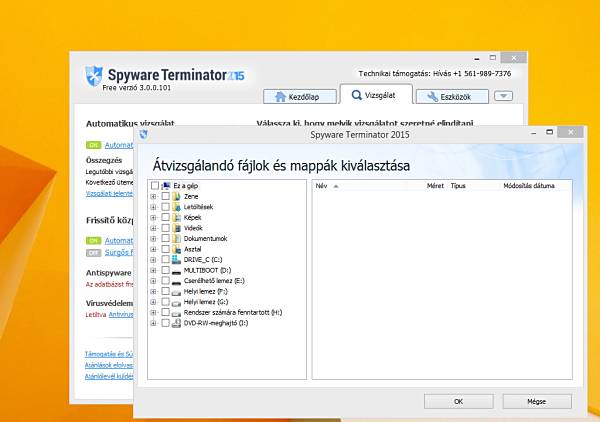Click the Videók folder icon
The height and width of the screenshot is (422, 600).
[176, 228]
